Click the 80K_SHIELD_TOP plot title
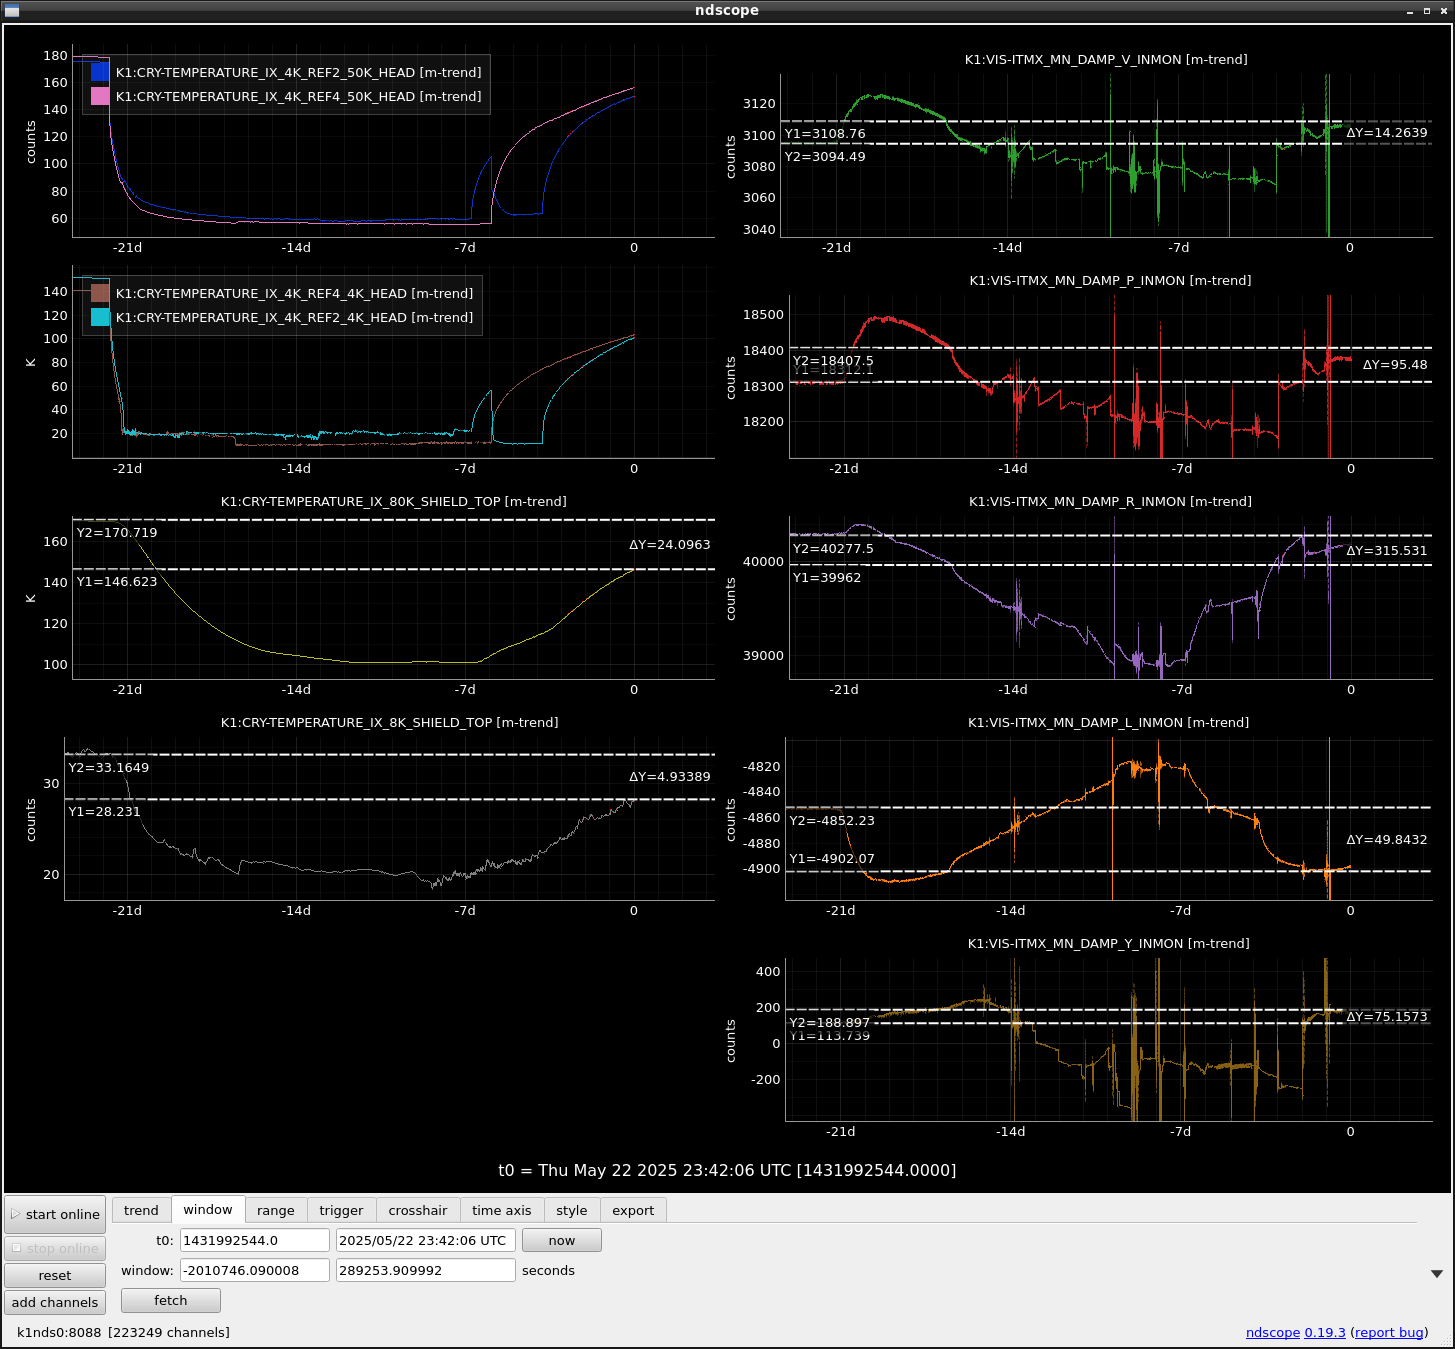Viewport: 1455px width, 1349px height. 393,501
